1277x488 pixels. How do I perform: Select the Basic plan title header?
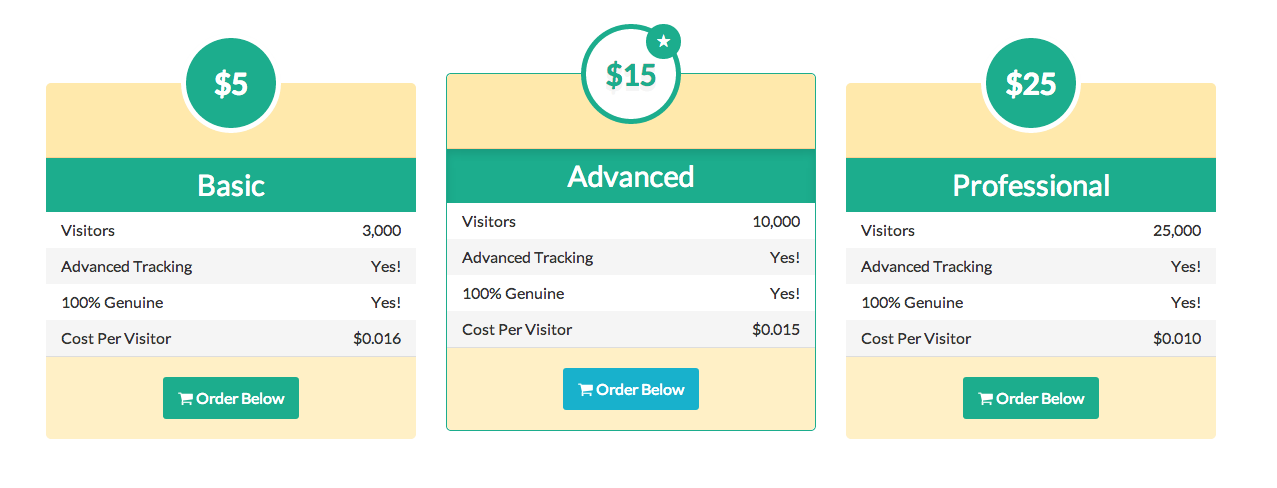[x=231, y=185]
